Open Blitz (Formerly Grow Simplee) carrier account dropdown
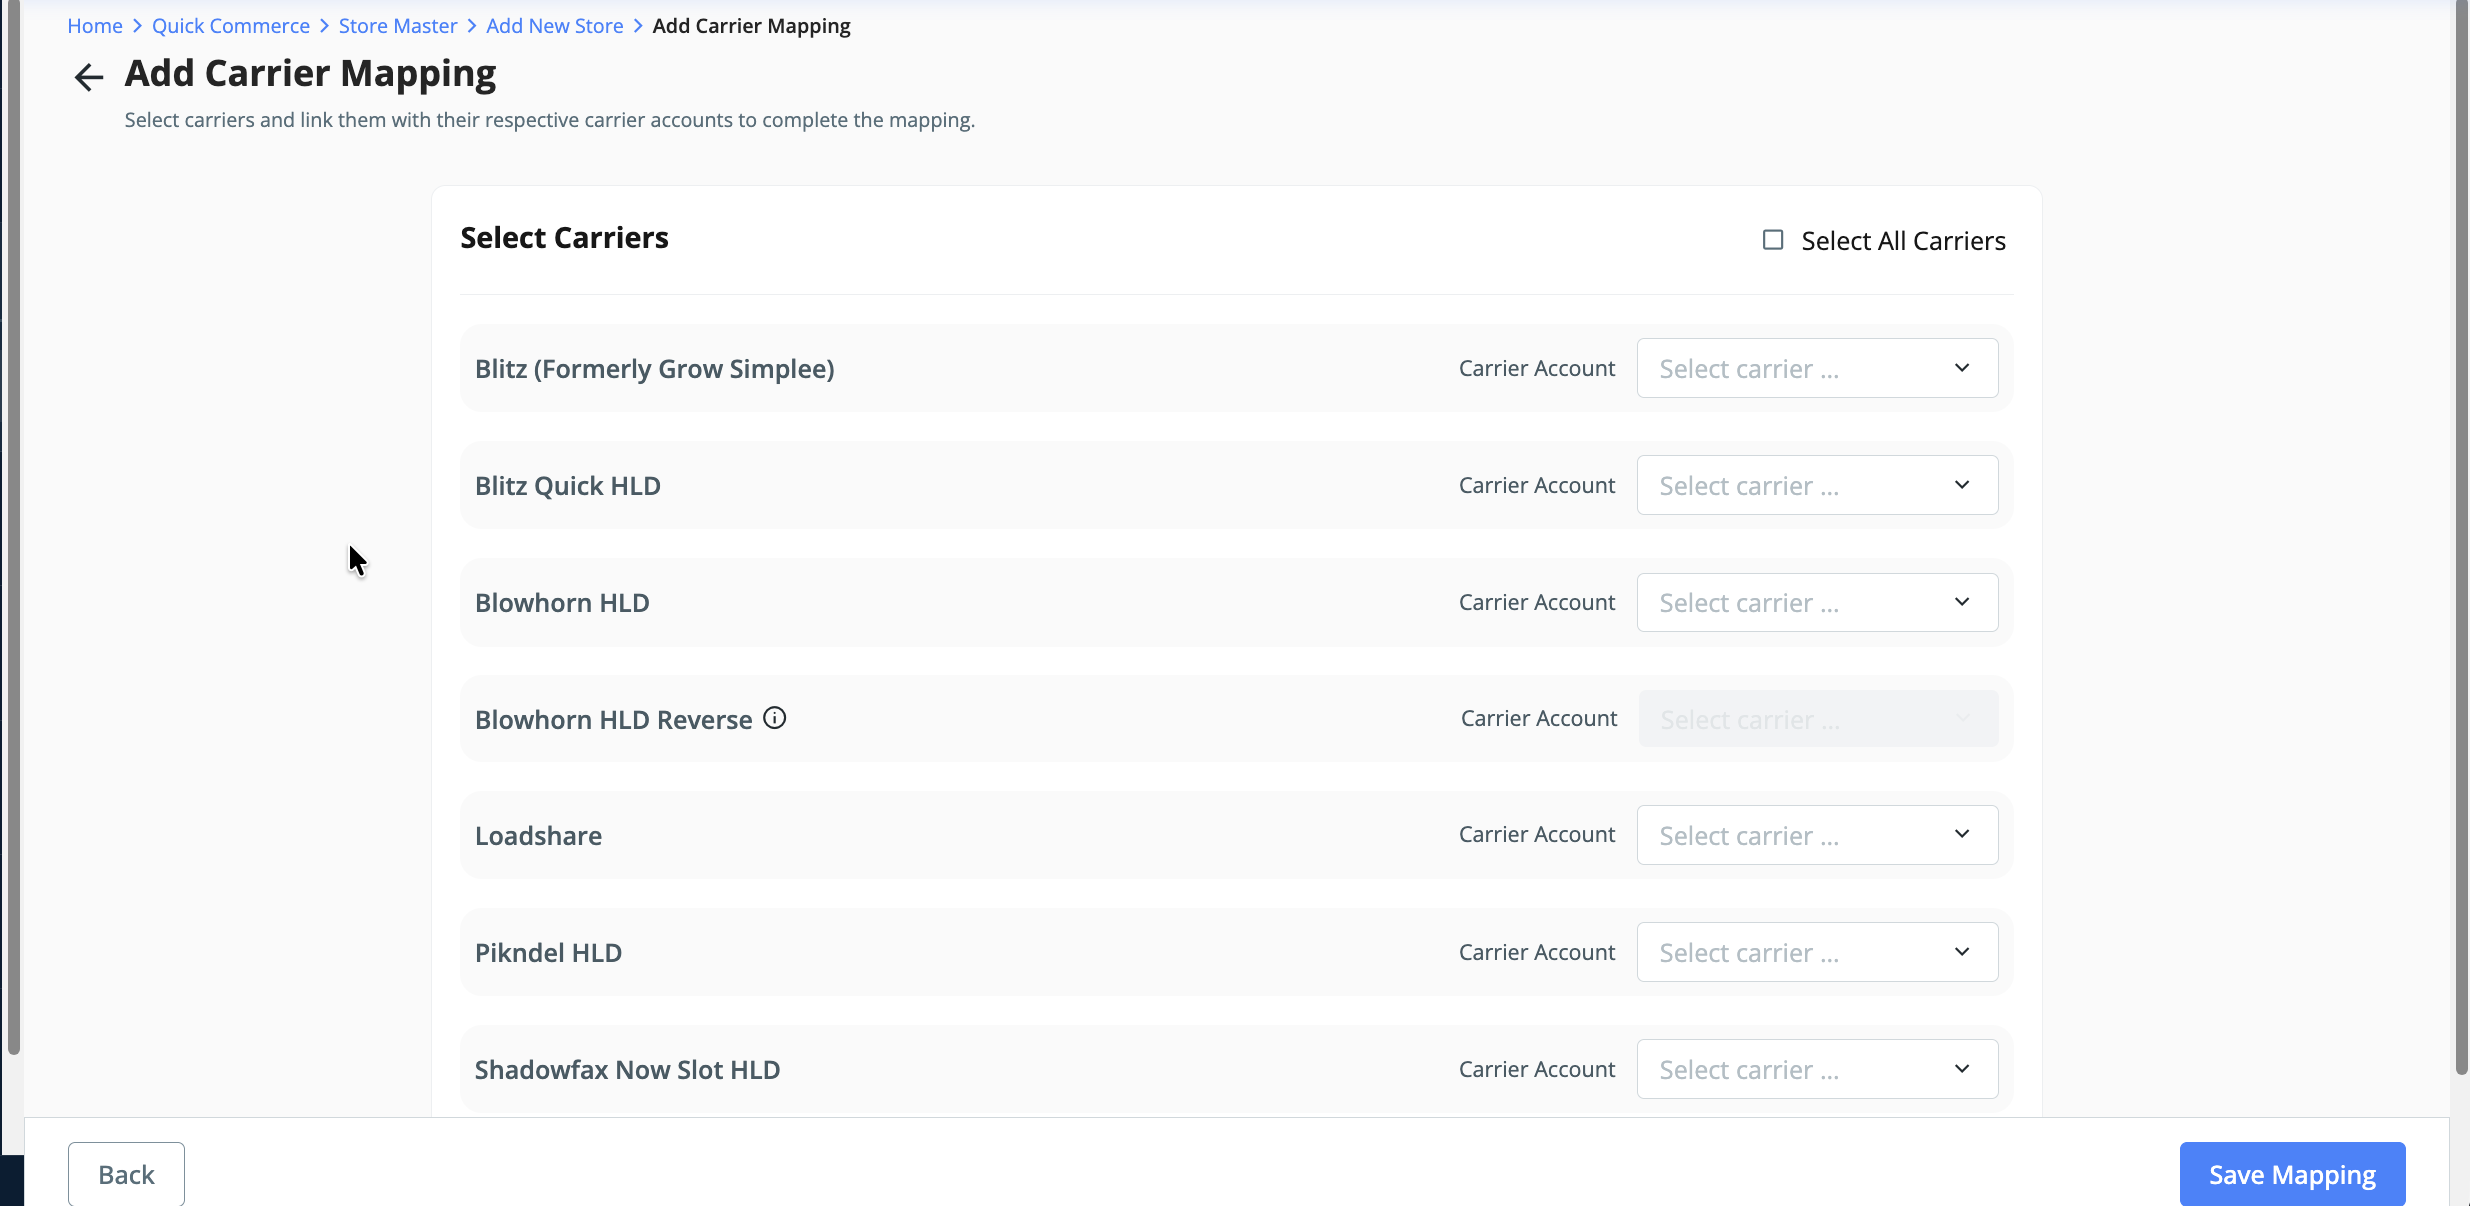The image size is (2470, 1206). 1816,368
